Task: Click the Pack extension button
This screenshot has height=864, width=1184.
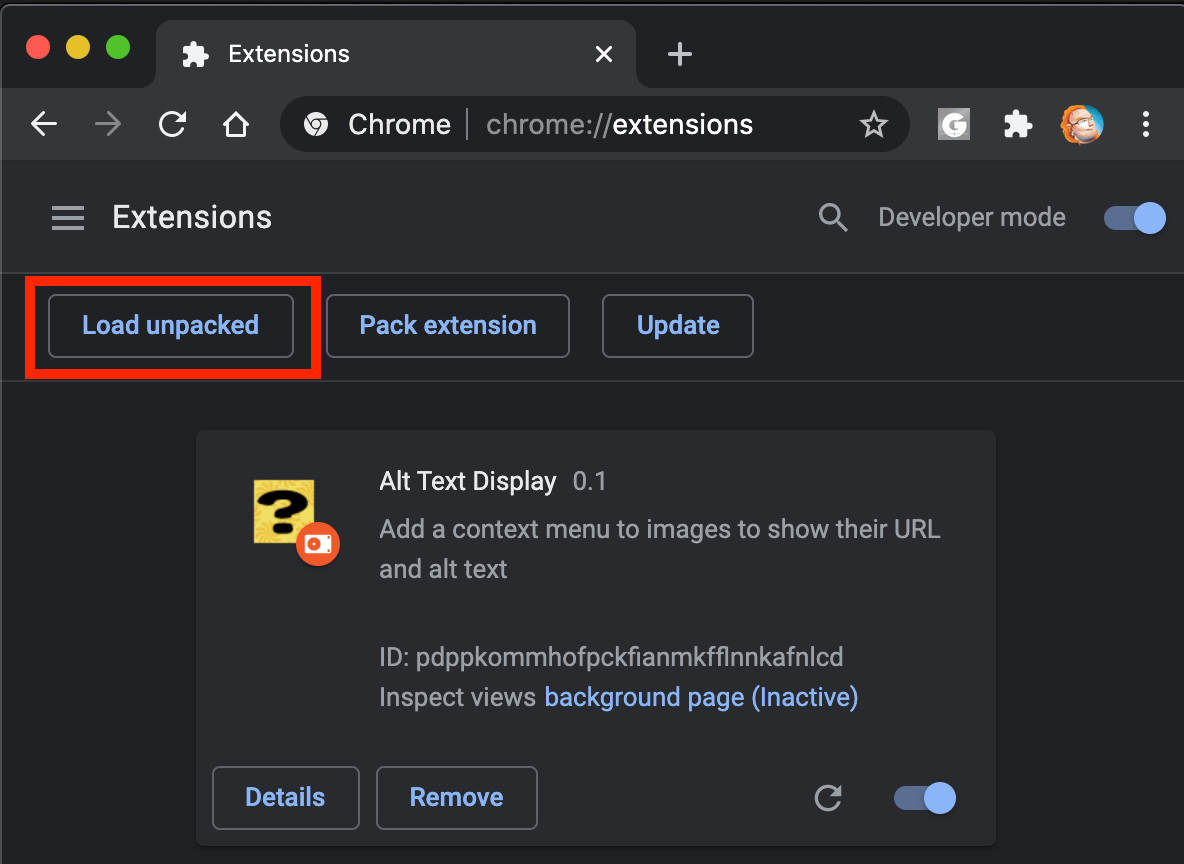Action: pyautogui.click(x=447, y=326)
